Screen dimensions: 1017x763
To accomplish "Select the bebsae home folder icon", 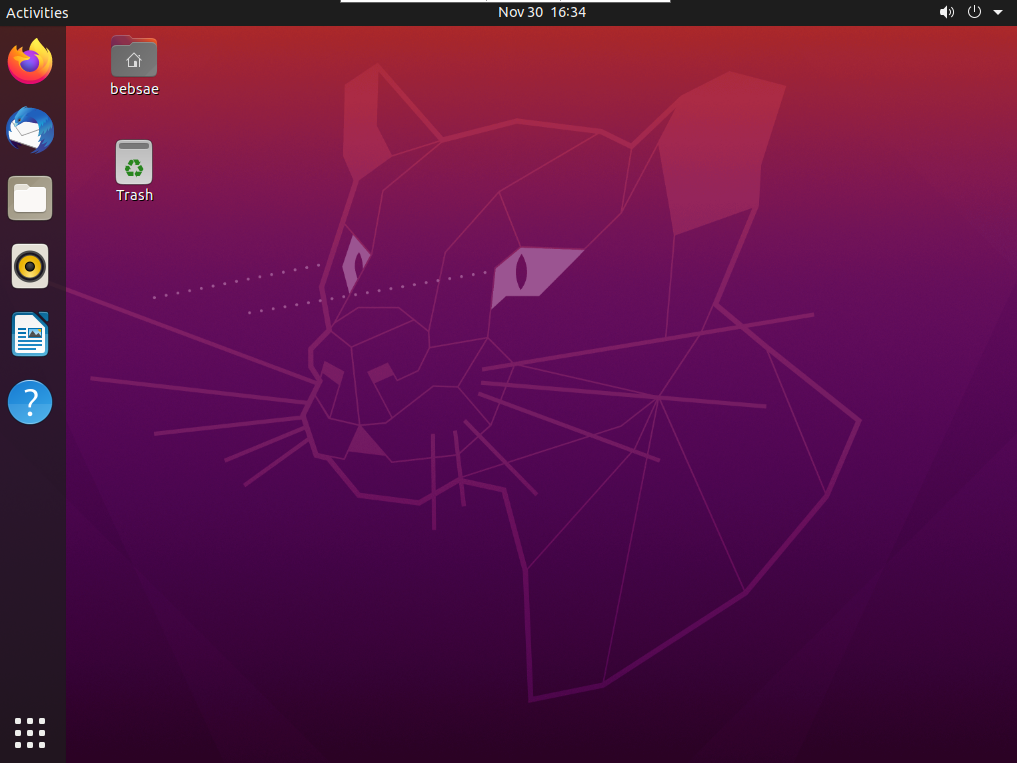I will [134, 56].
